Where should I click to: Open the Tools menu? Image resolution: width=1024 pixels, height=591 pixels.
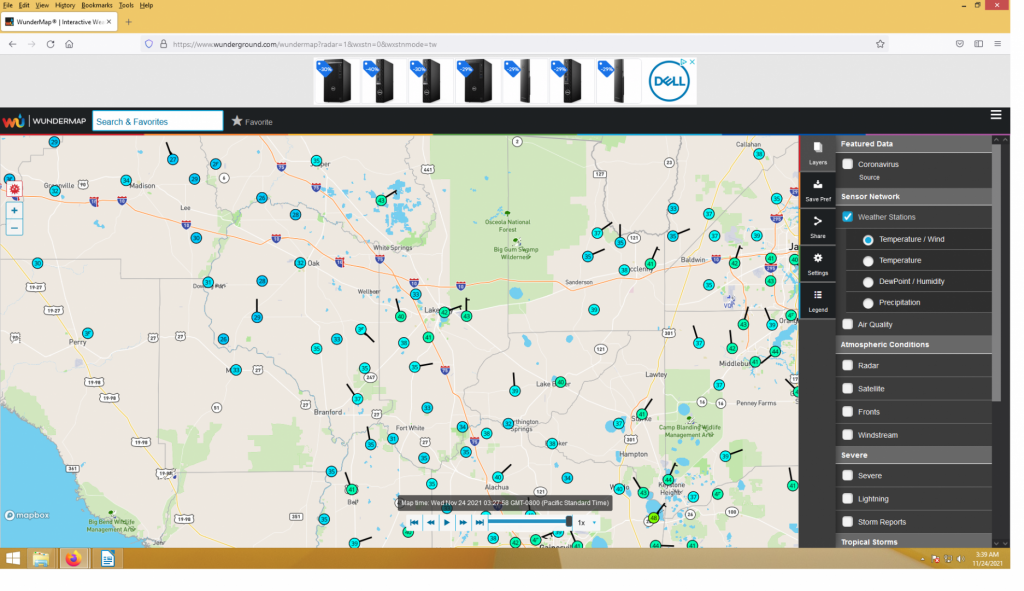pos(127,5)
